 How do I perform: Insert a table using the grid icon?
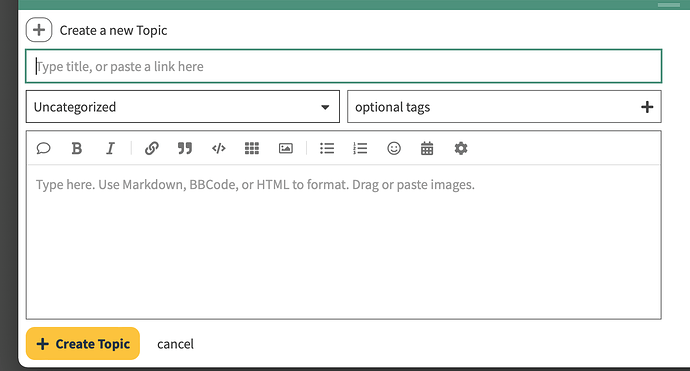tap(252, 148)
